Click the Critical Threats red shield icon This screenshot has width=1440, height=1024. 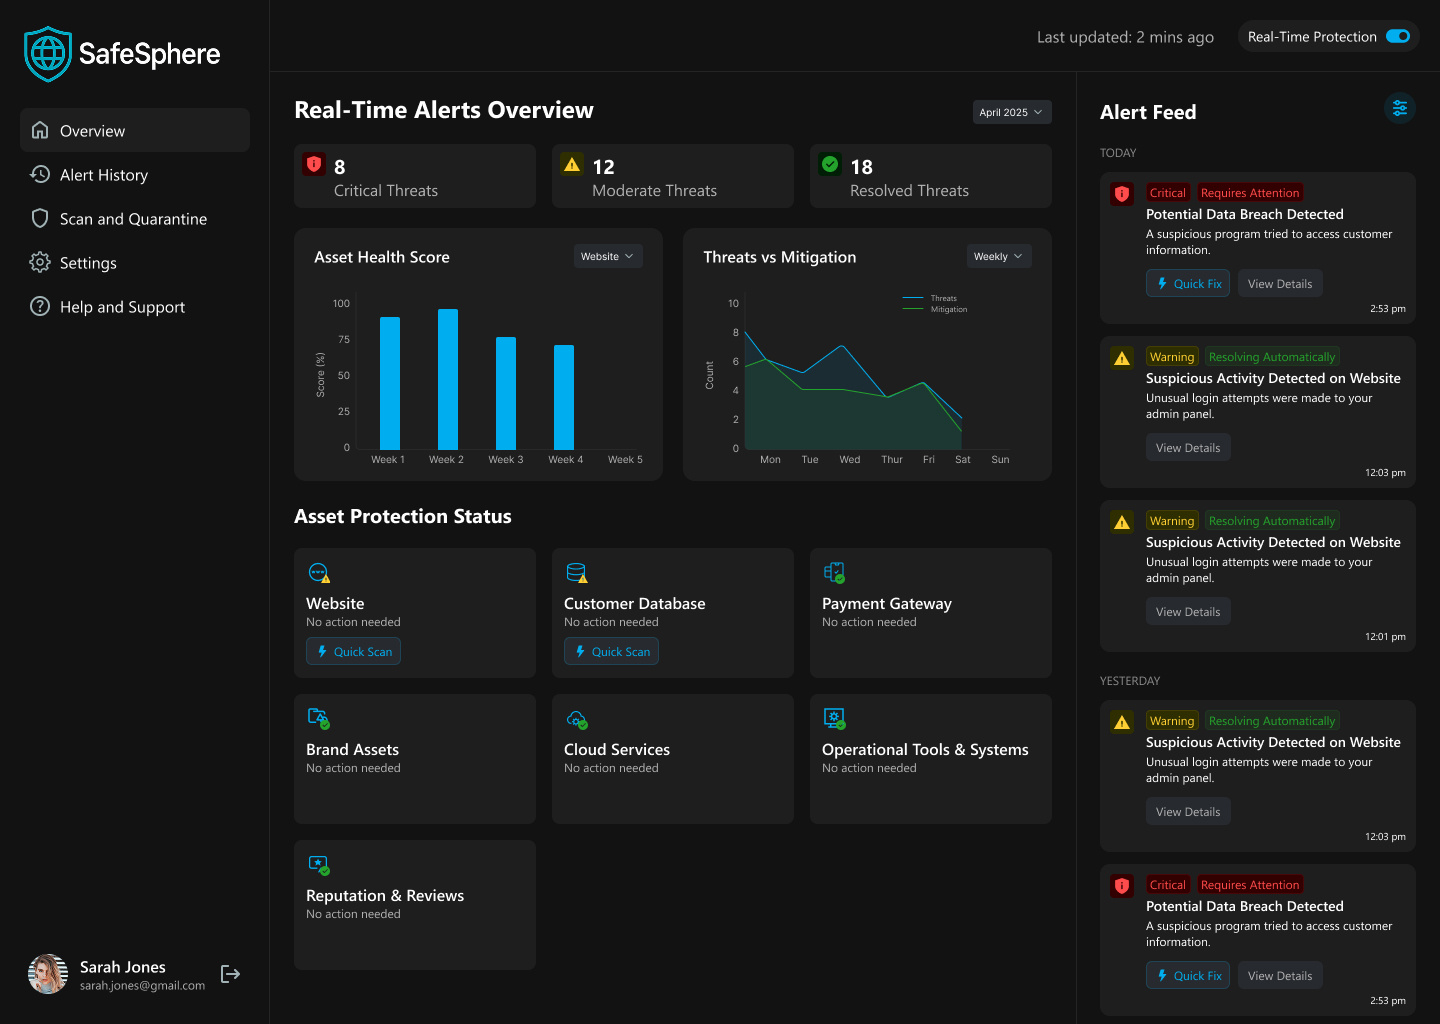pyautogui.click(x=314, y=164)
